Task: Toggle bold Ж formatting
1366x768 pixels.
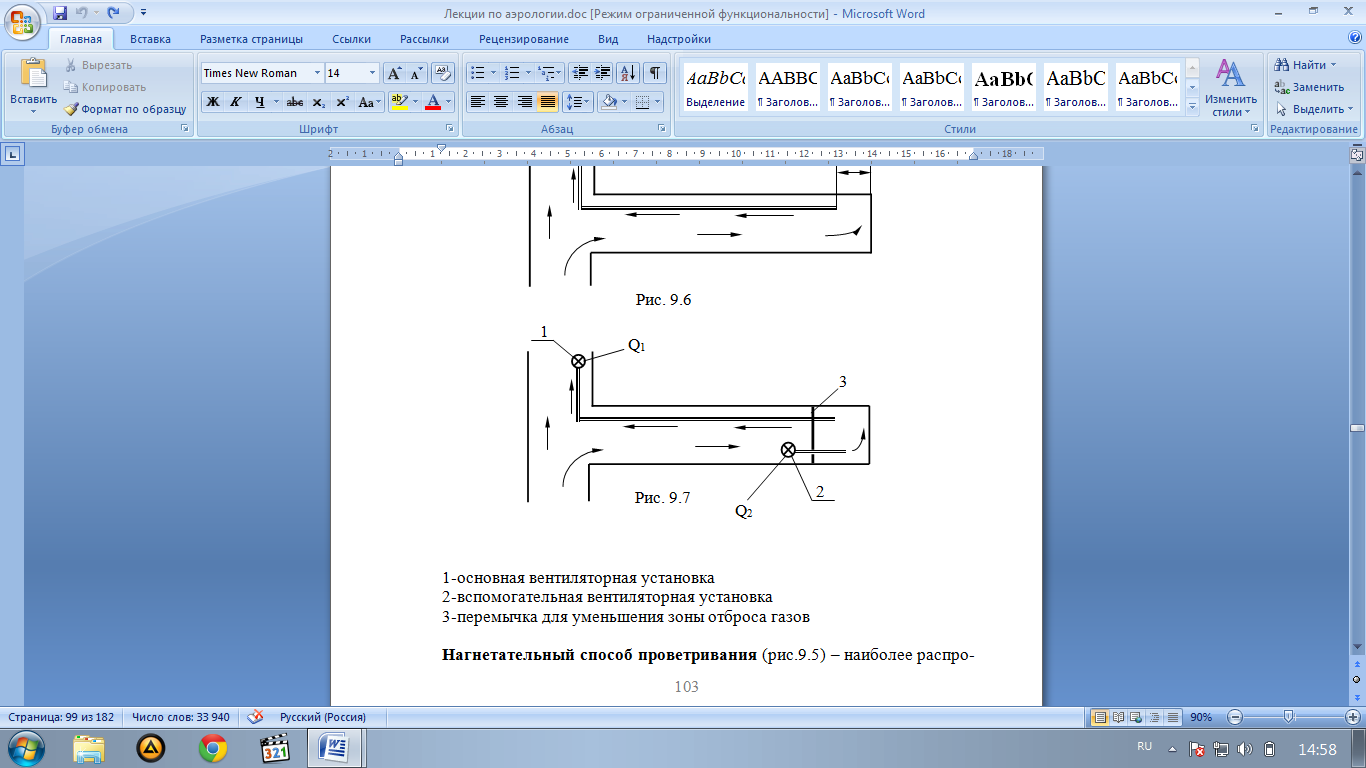Action: click(x=213, y=102)
